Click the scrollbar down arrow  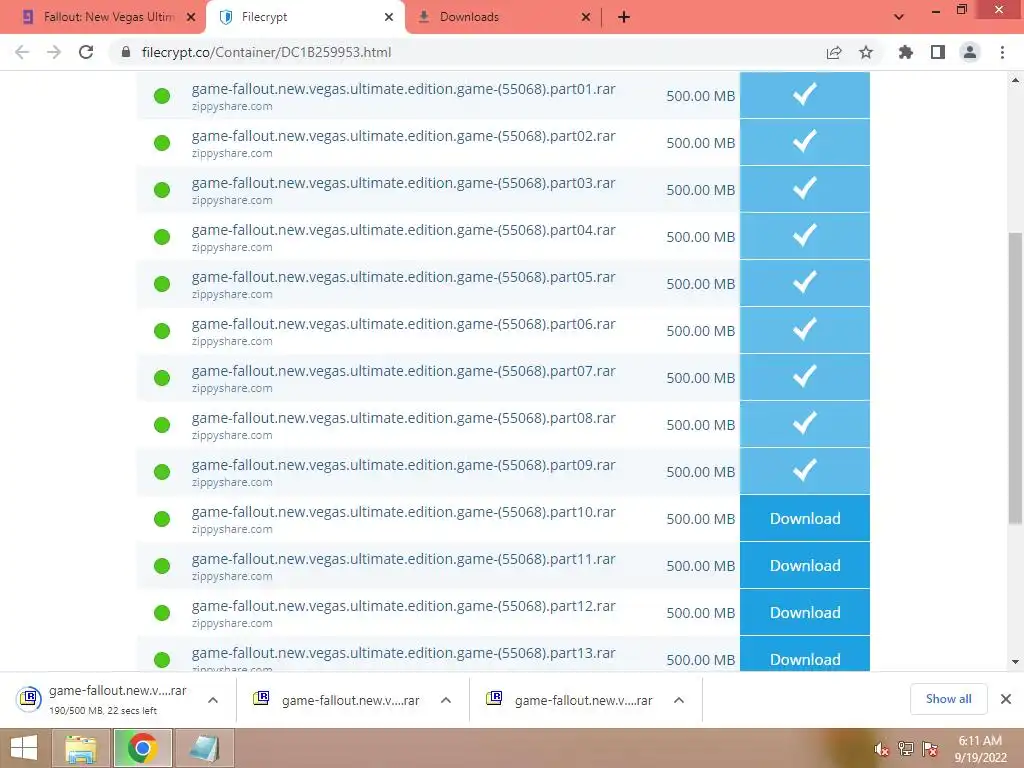(1015, 662)
